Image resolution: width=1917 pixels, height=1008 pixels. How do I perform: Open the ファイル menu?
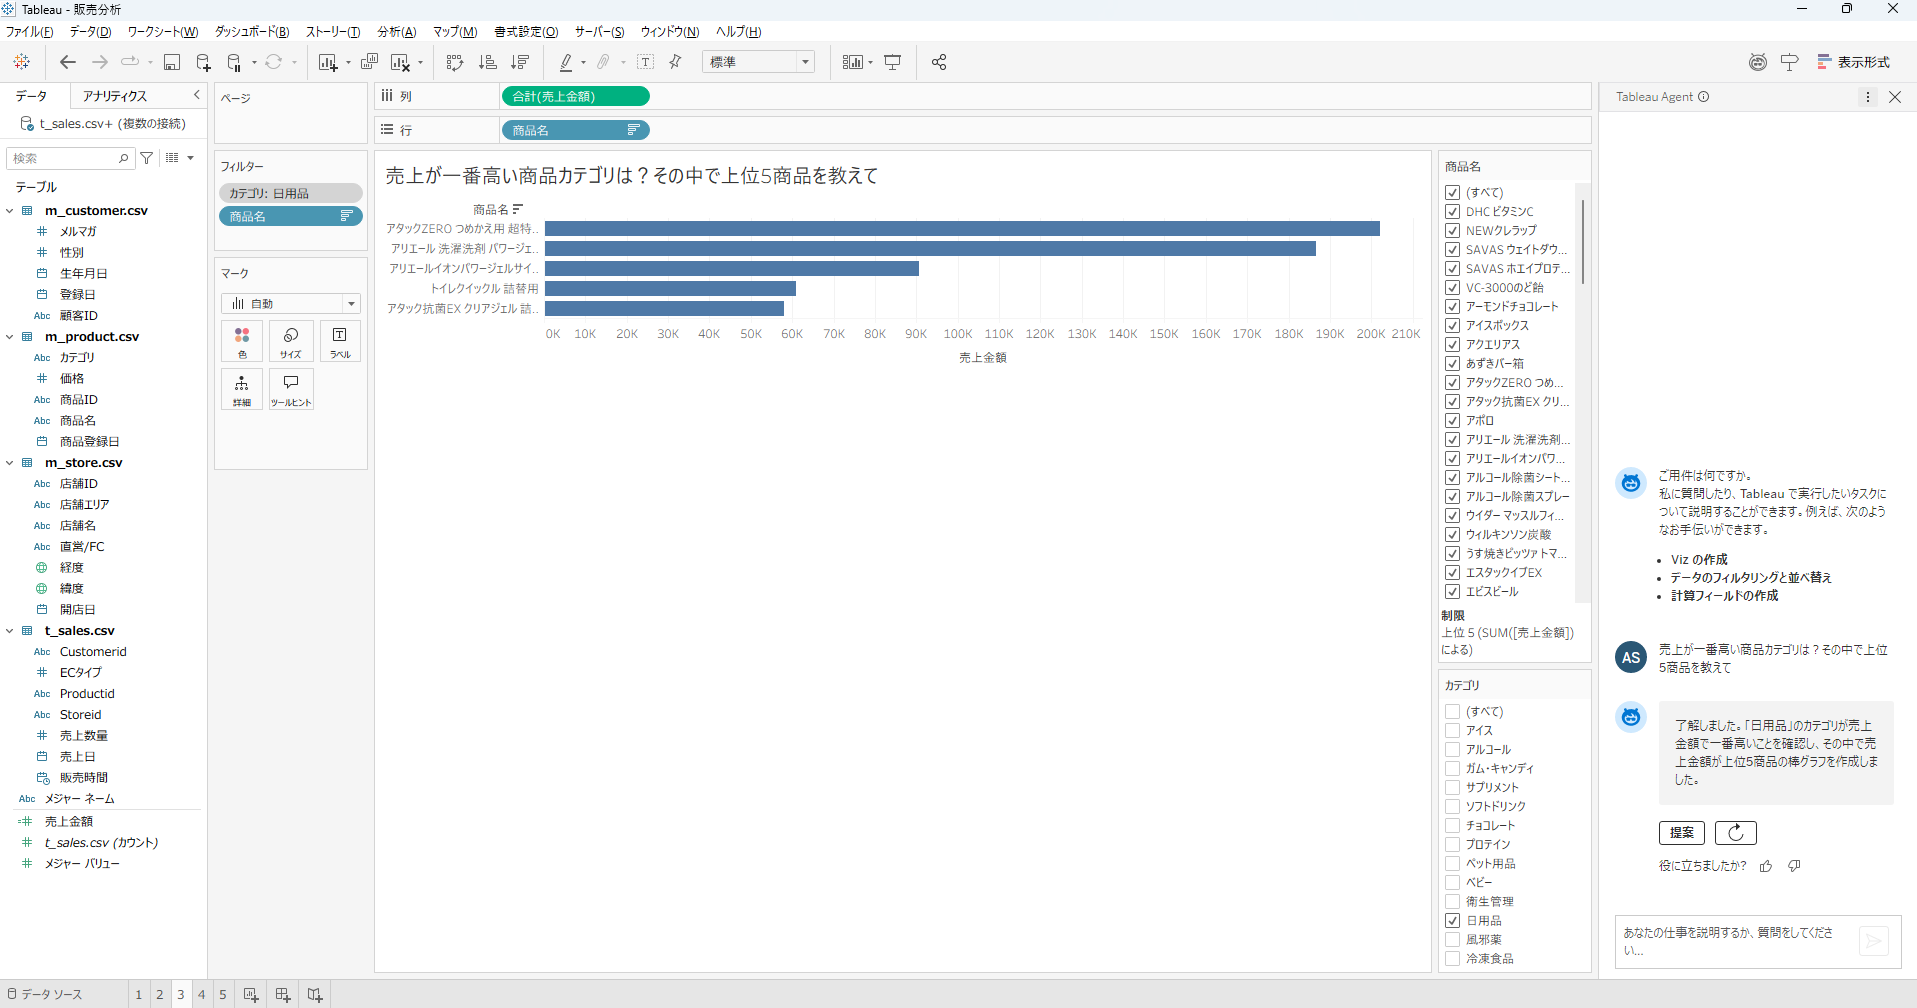point(29,32)
